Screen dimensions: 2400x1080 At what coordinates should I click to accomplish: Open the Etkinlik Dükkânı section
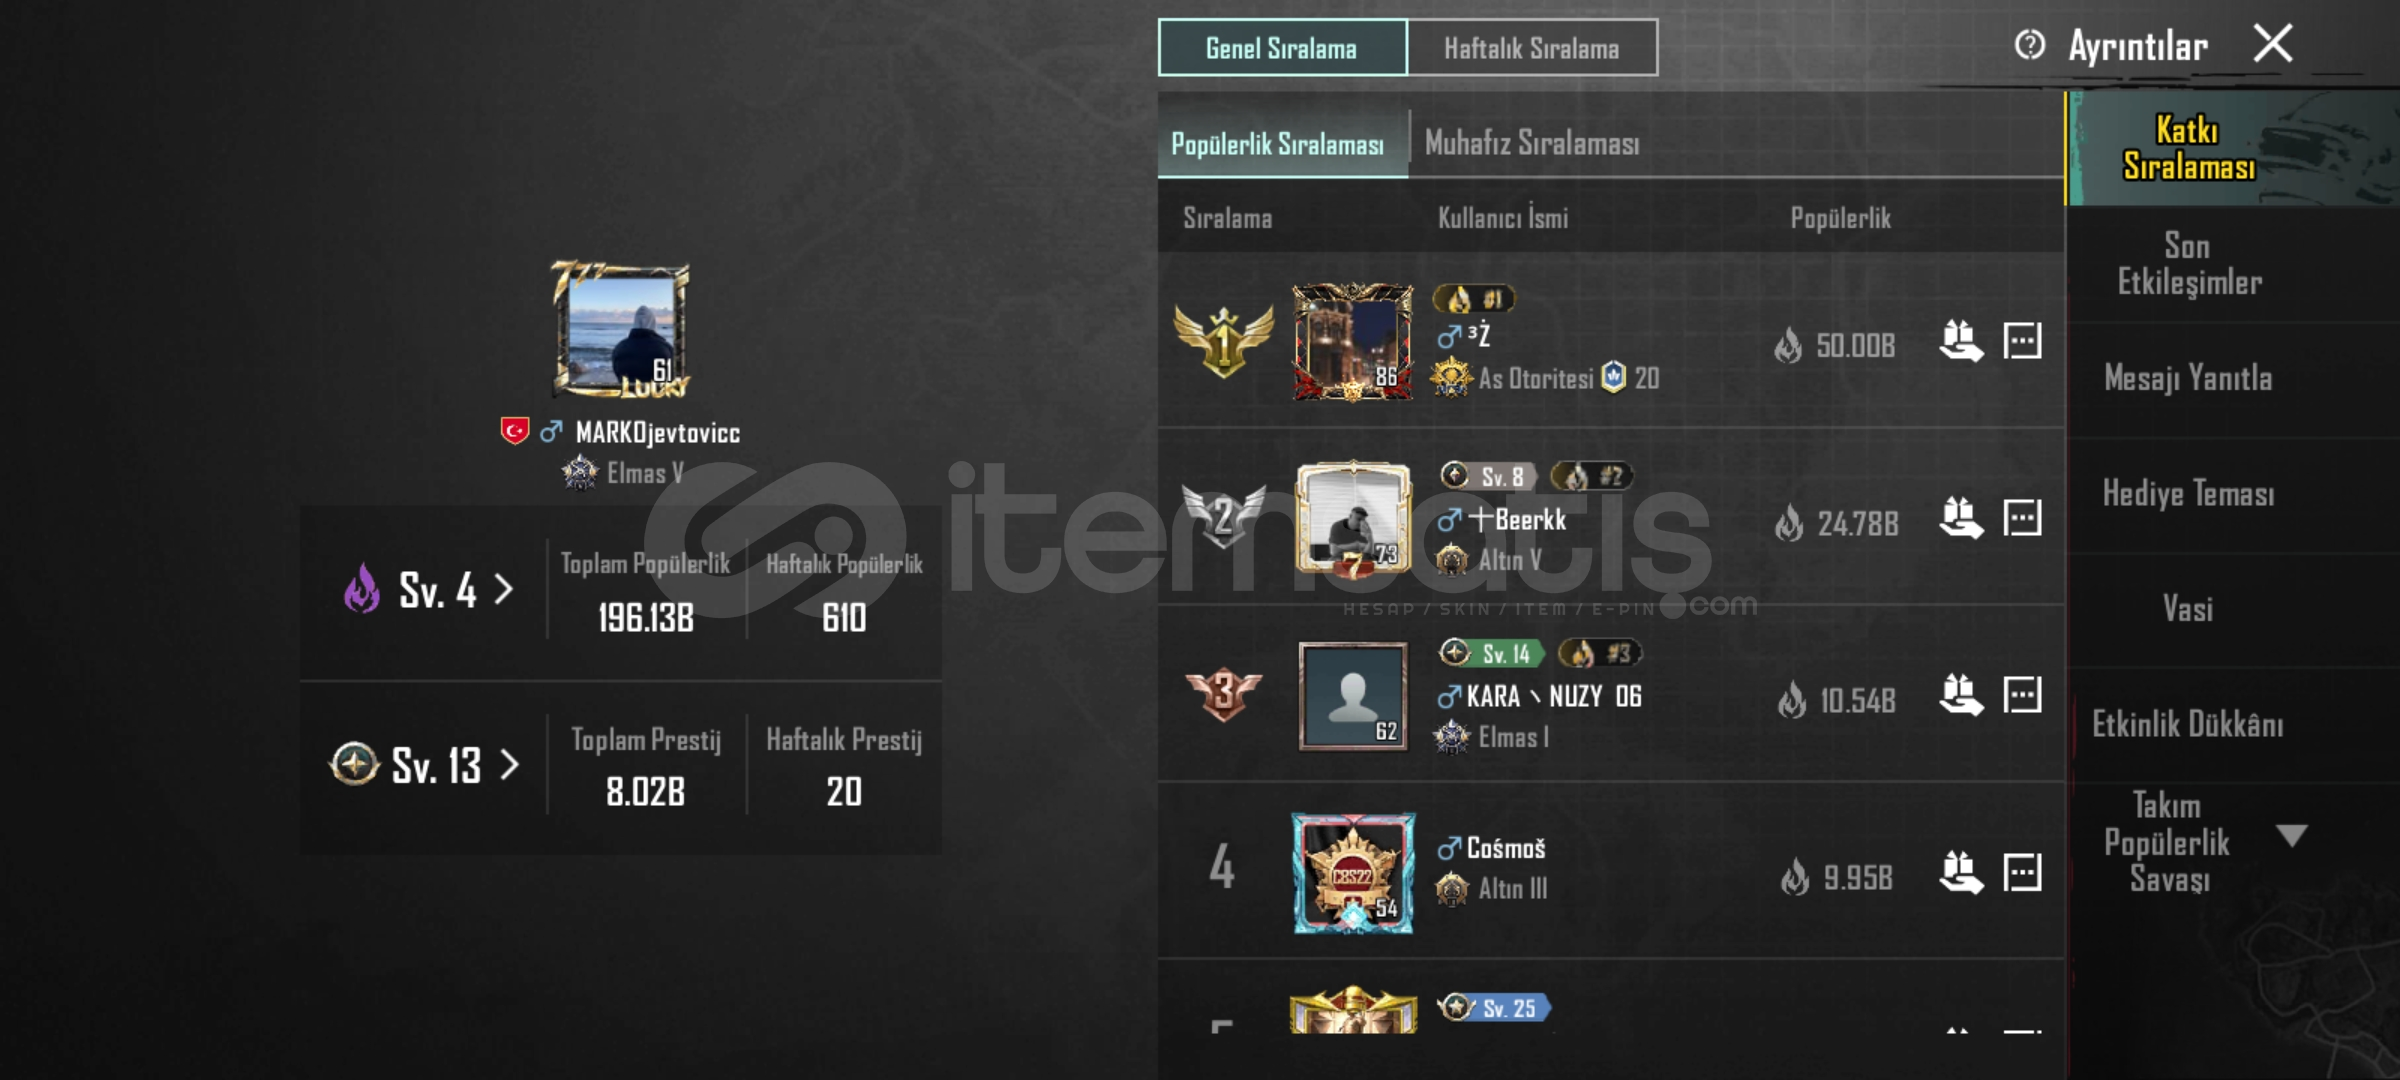(x=2189, y=724)
